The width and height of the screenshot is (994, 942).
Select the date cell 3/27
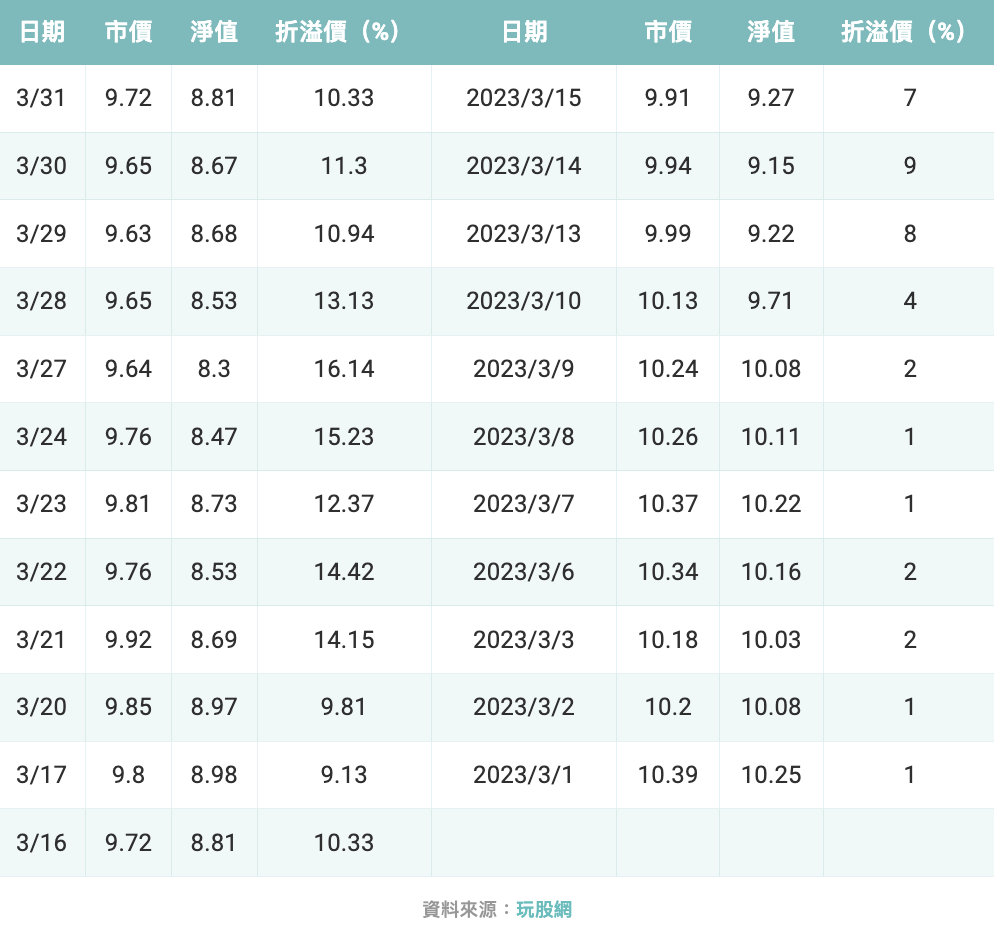tap(41, 369)
